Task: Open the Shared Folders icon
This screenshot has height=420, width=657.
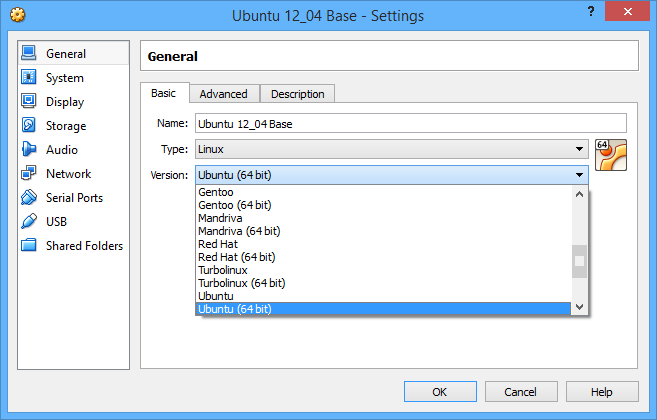Action: click(x=29, y=246)
